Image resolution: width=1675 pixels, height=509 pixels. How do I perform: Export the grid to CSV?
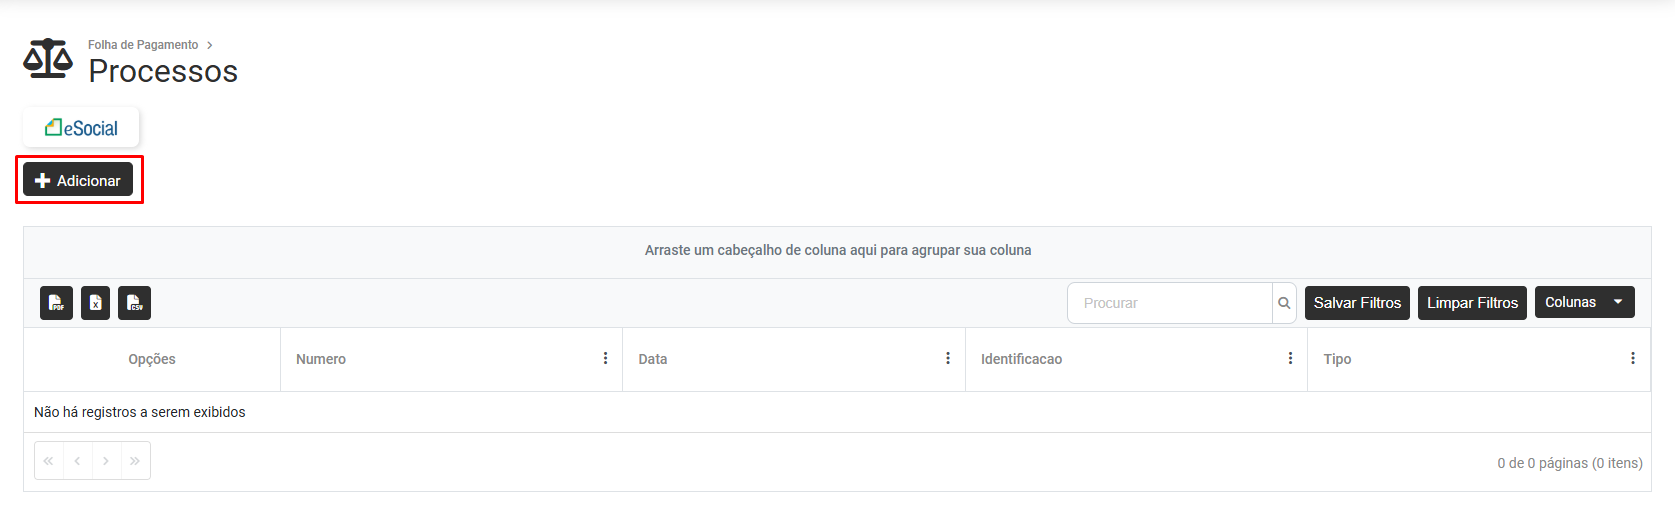135,303
